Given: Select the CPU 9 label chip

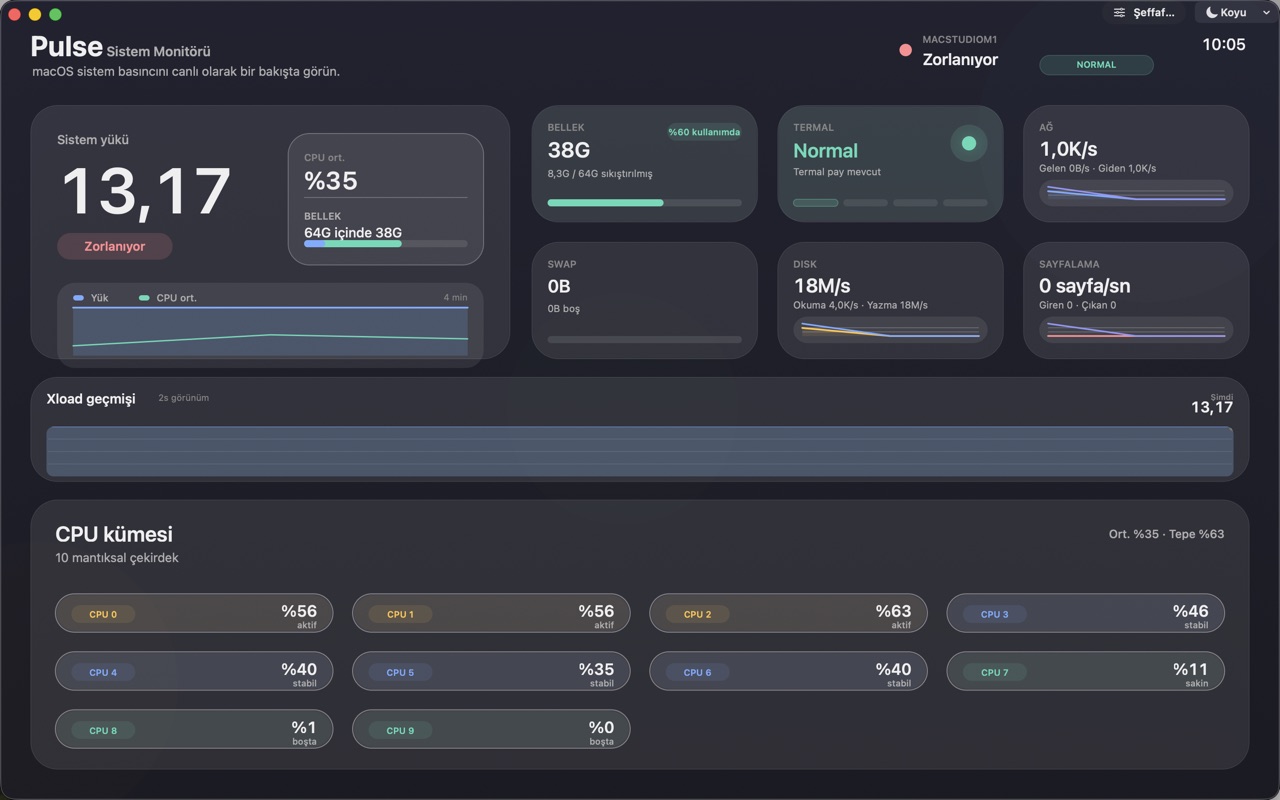Looking at the screenshot, I should click(x=400, y=730).
